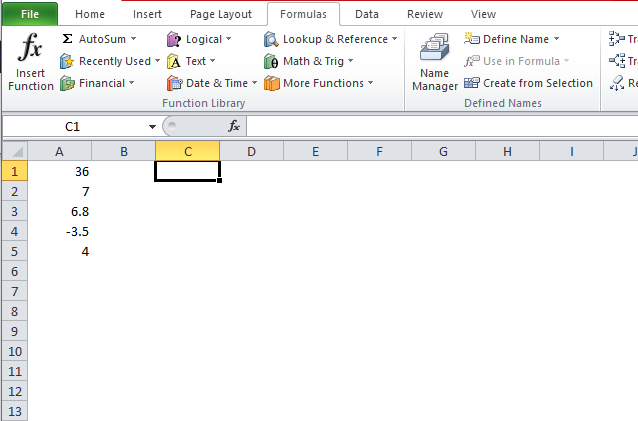Viewport: 638px width, 421px height.
Task: Open the Recently Used functions icon
Action: pyautogui.click(x=67, y=61)
